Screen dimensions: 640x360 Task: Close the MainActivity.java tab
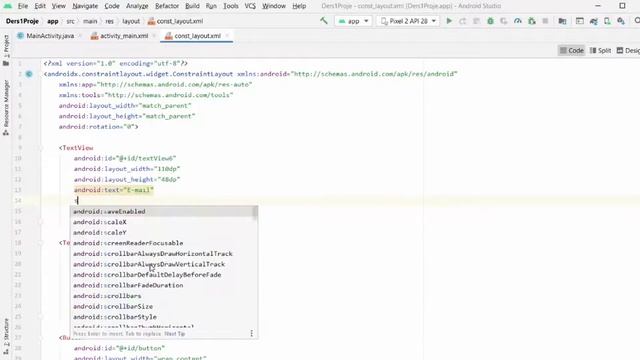(80, 36)
